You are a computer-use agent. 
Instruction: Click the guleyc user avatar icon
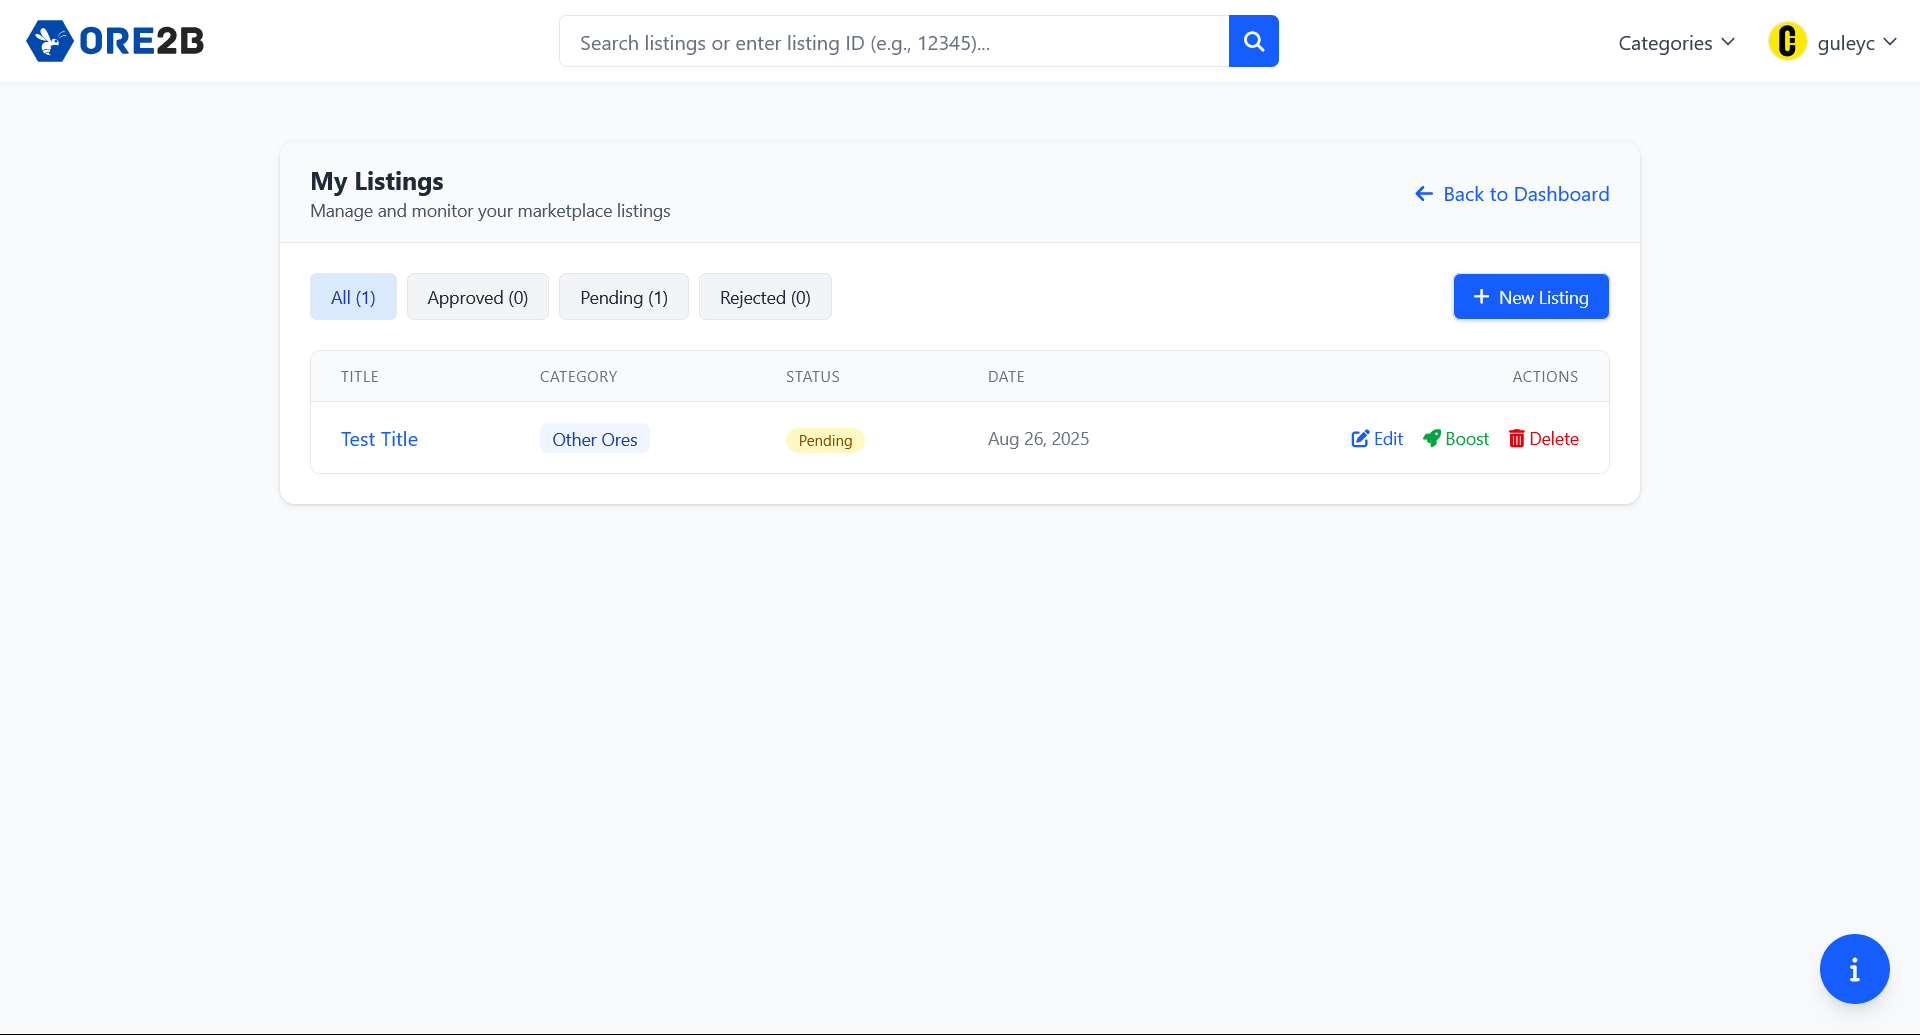[1787, 42]
